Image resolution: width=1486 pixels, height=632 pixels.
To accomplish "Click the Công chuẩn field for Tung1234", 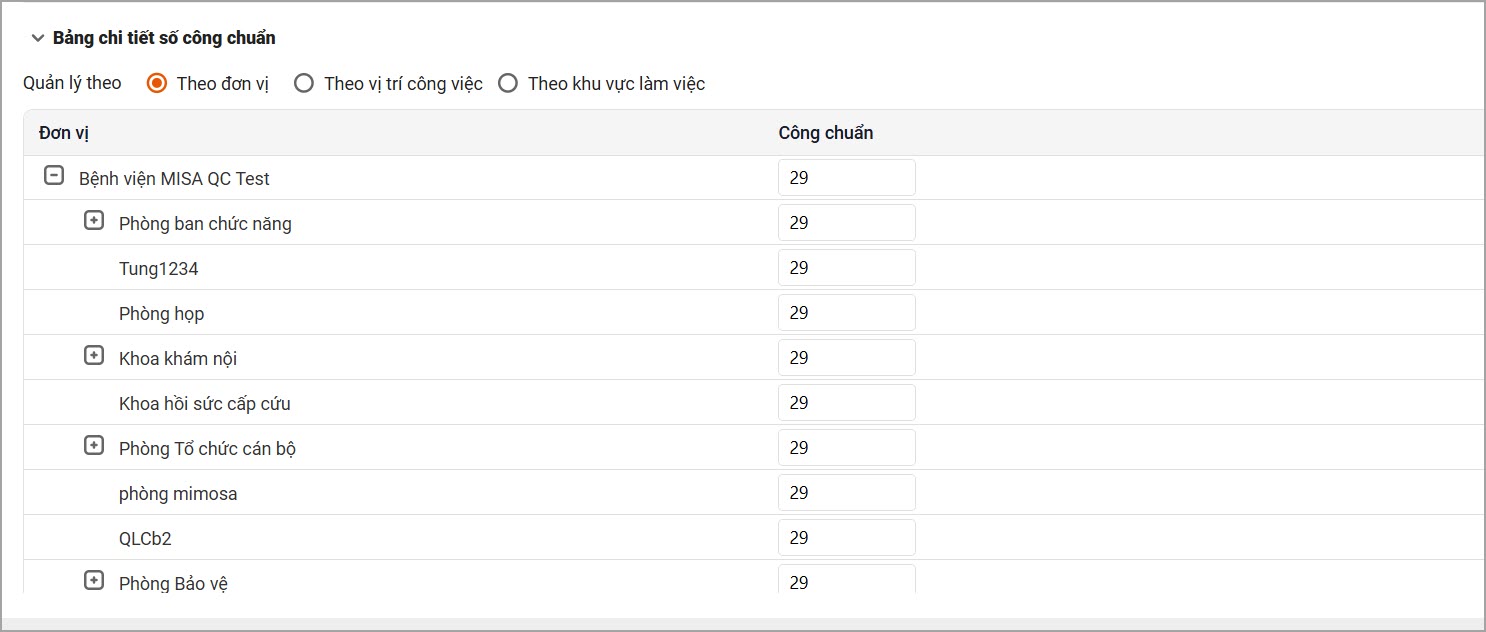I will 846,268.
